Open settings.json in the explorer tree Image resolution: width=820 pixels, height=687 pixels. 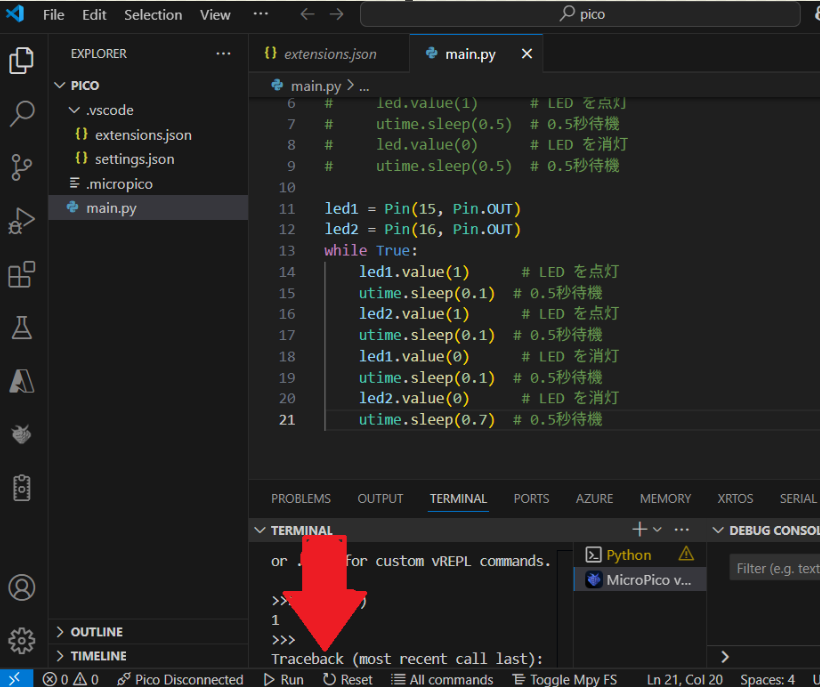point(134,159)
